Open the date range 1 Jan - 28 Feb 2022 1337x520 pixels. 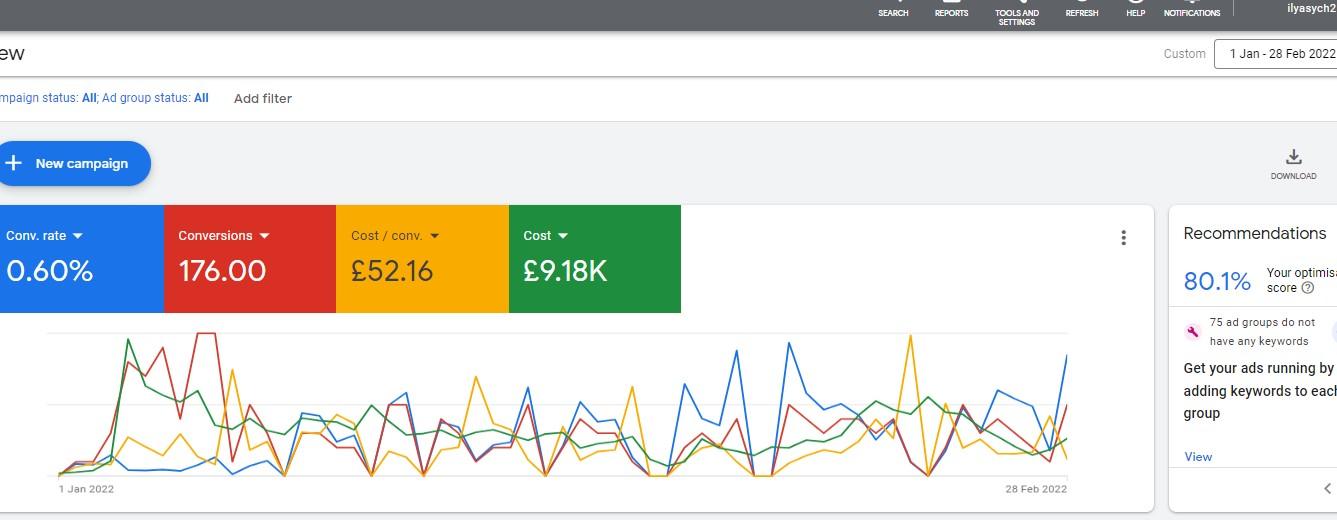1278,54
